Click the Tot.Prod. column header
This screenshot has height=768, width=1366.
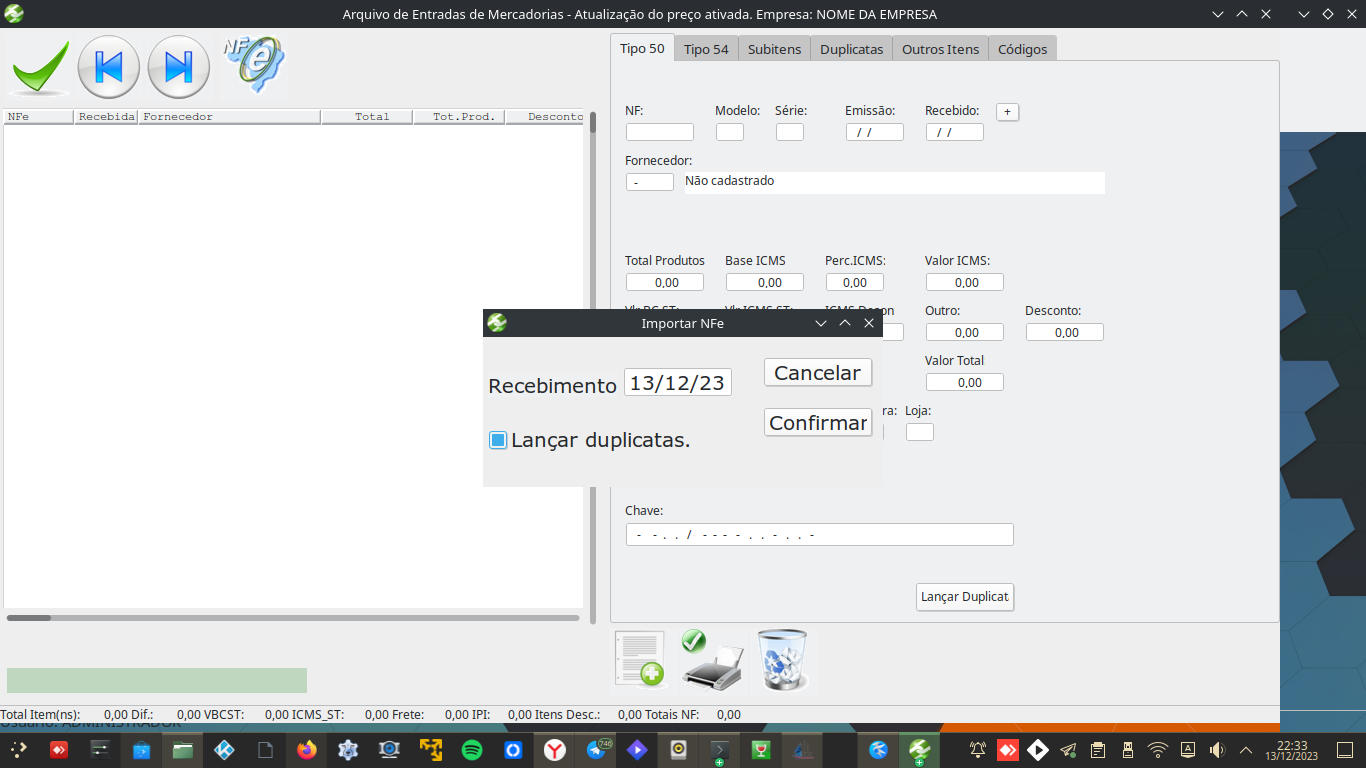point(459,117)
